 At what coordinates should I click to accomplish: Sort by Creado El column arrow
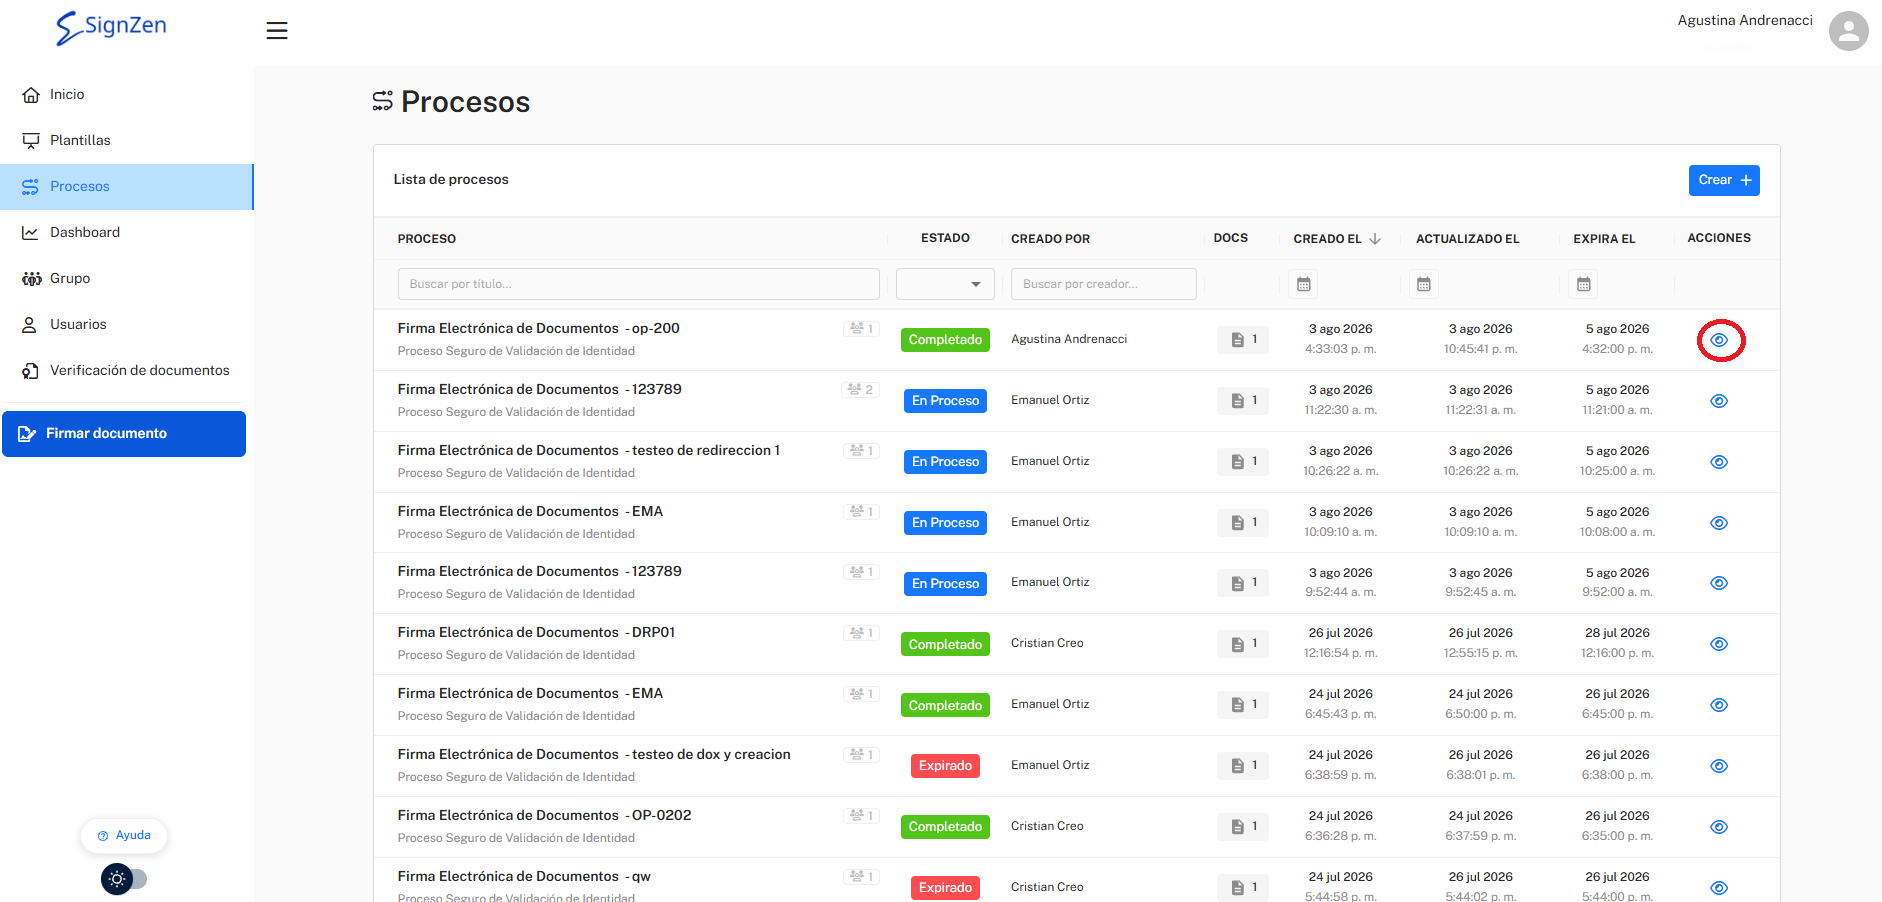[1375, 239]
